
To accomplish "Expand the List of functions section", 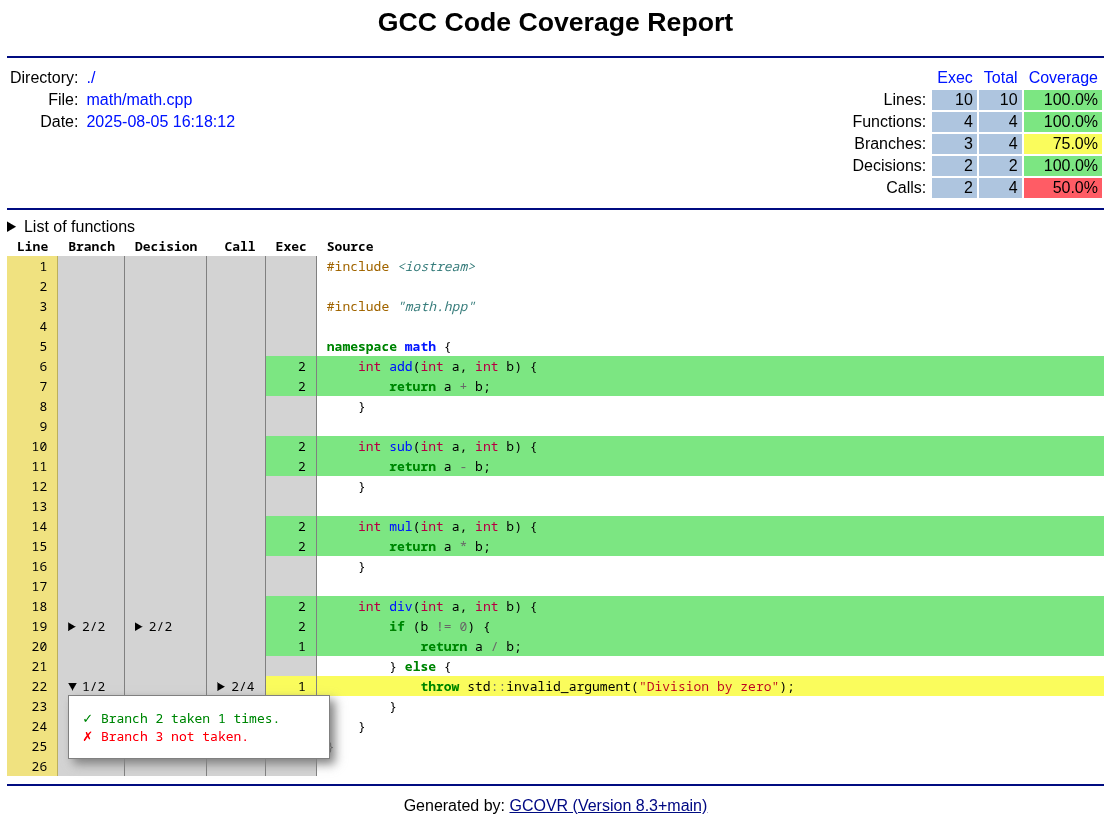I will point(71,227).
